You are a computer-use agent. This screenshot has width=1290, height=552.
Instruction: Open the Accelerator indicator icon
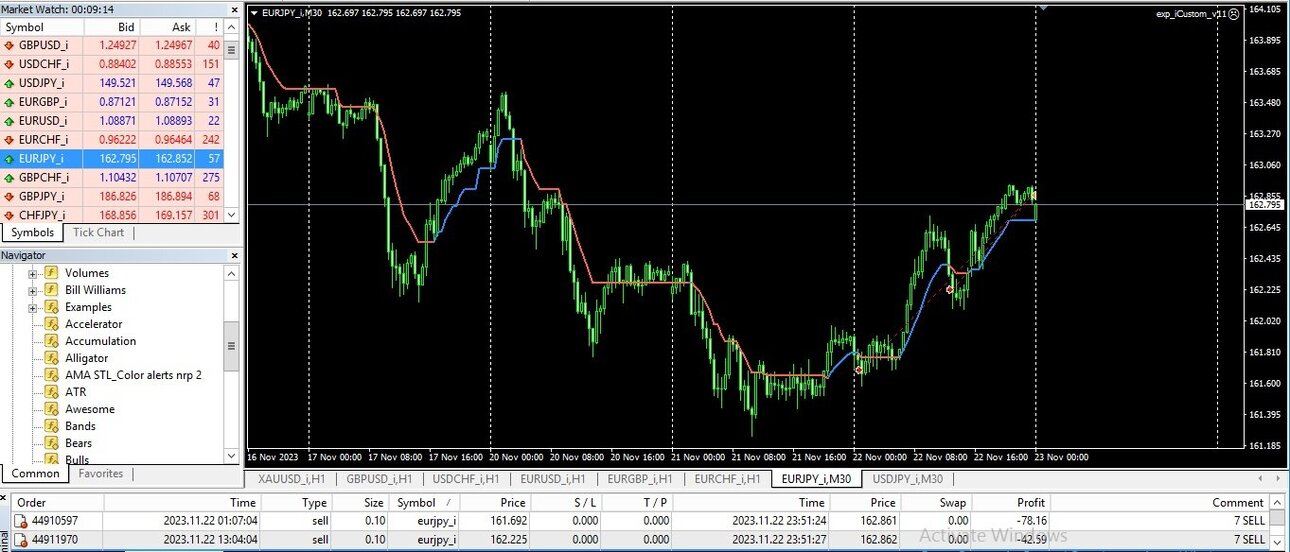coord(50,324)
